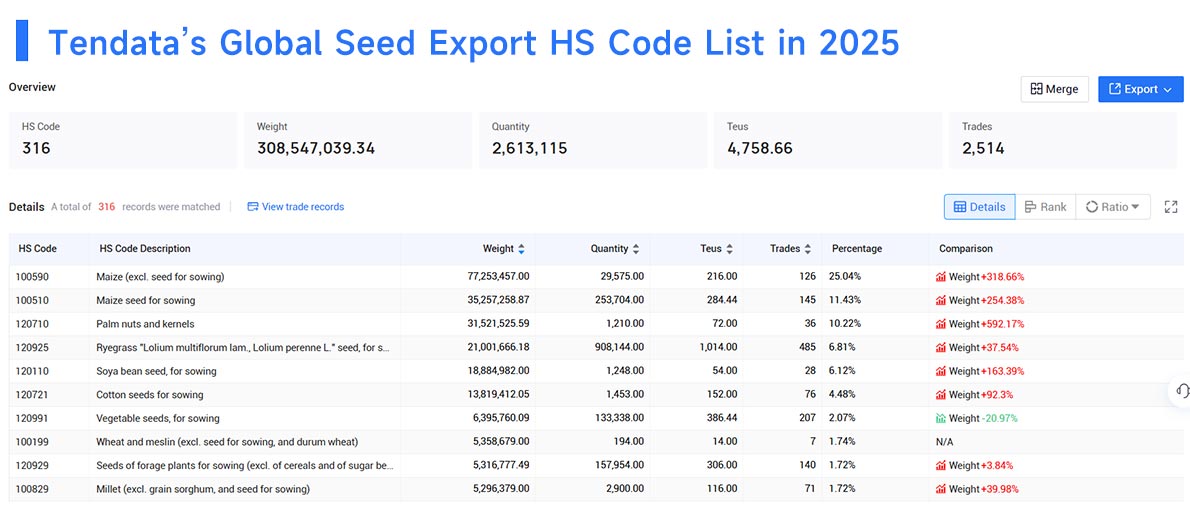The height and width of the screenshot is (510, 1190).
Task: Click the fullscreen expand icon
Action: pyautogui.click(x=1171, y=206)
